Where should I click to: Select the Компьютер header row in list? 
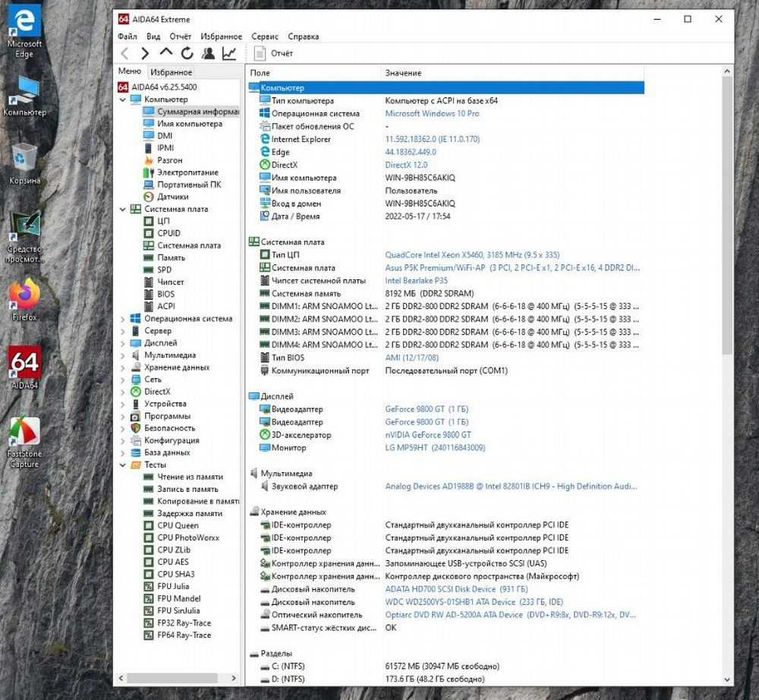446,88
